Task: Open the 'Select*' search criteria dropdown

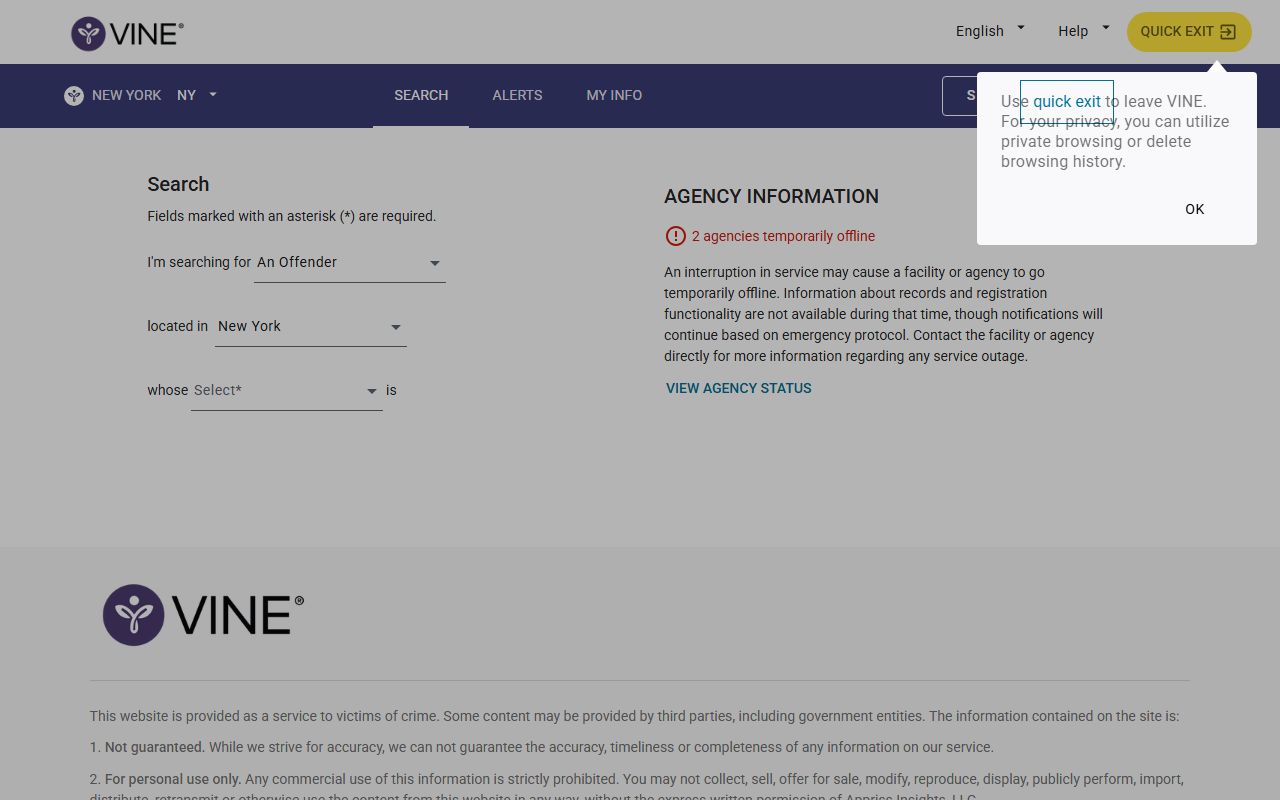Action: click(x=286, y=391)
